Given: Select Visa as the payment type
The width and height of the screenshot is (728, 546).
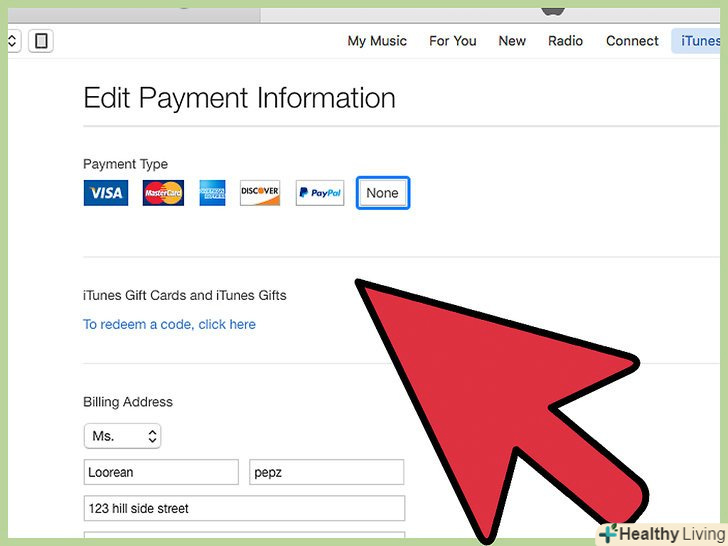Looking at the screenshot, I should tap(106, 193).
